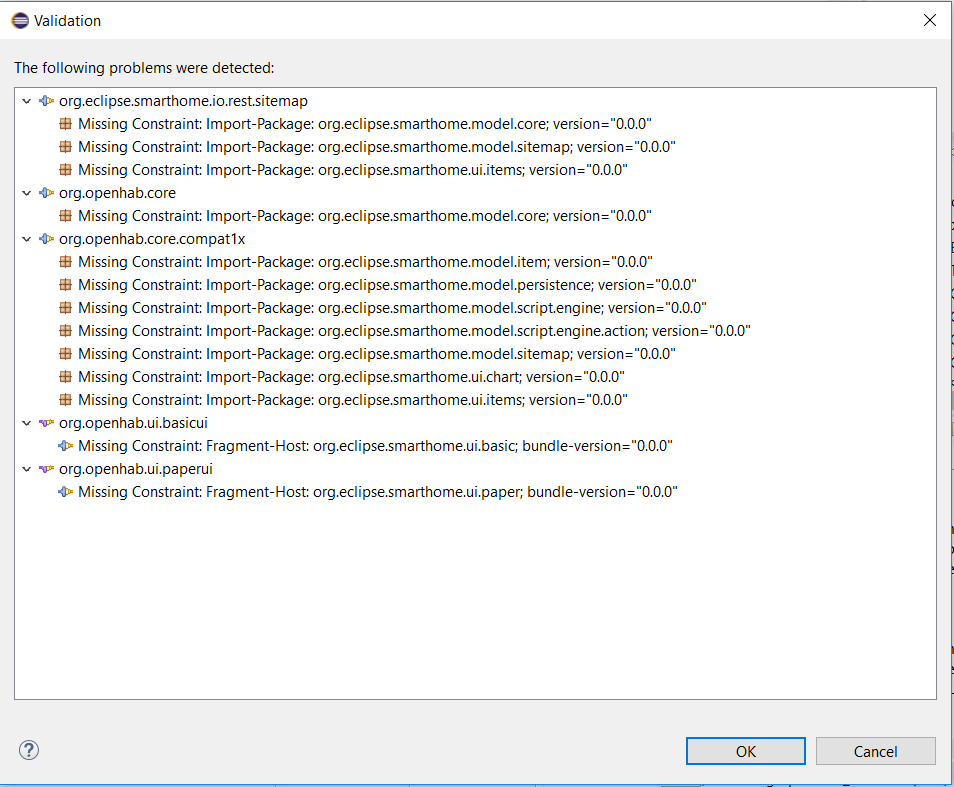Click package icon of model.sitemap under io.rest.sitemap
The image size is (954, 787).
66,147
